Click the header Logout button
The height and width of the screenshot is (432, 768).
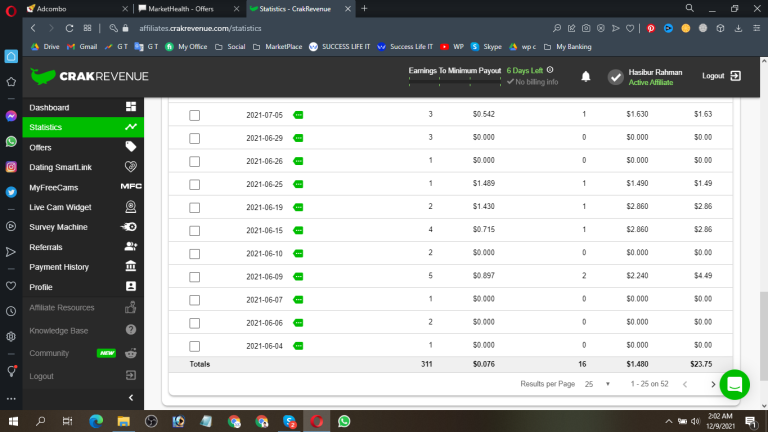point(721,76)
